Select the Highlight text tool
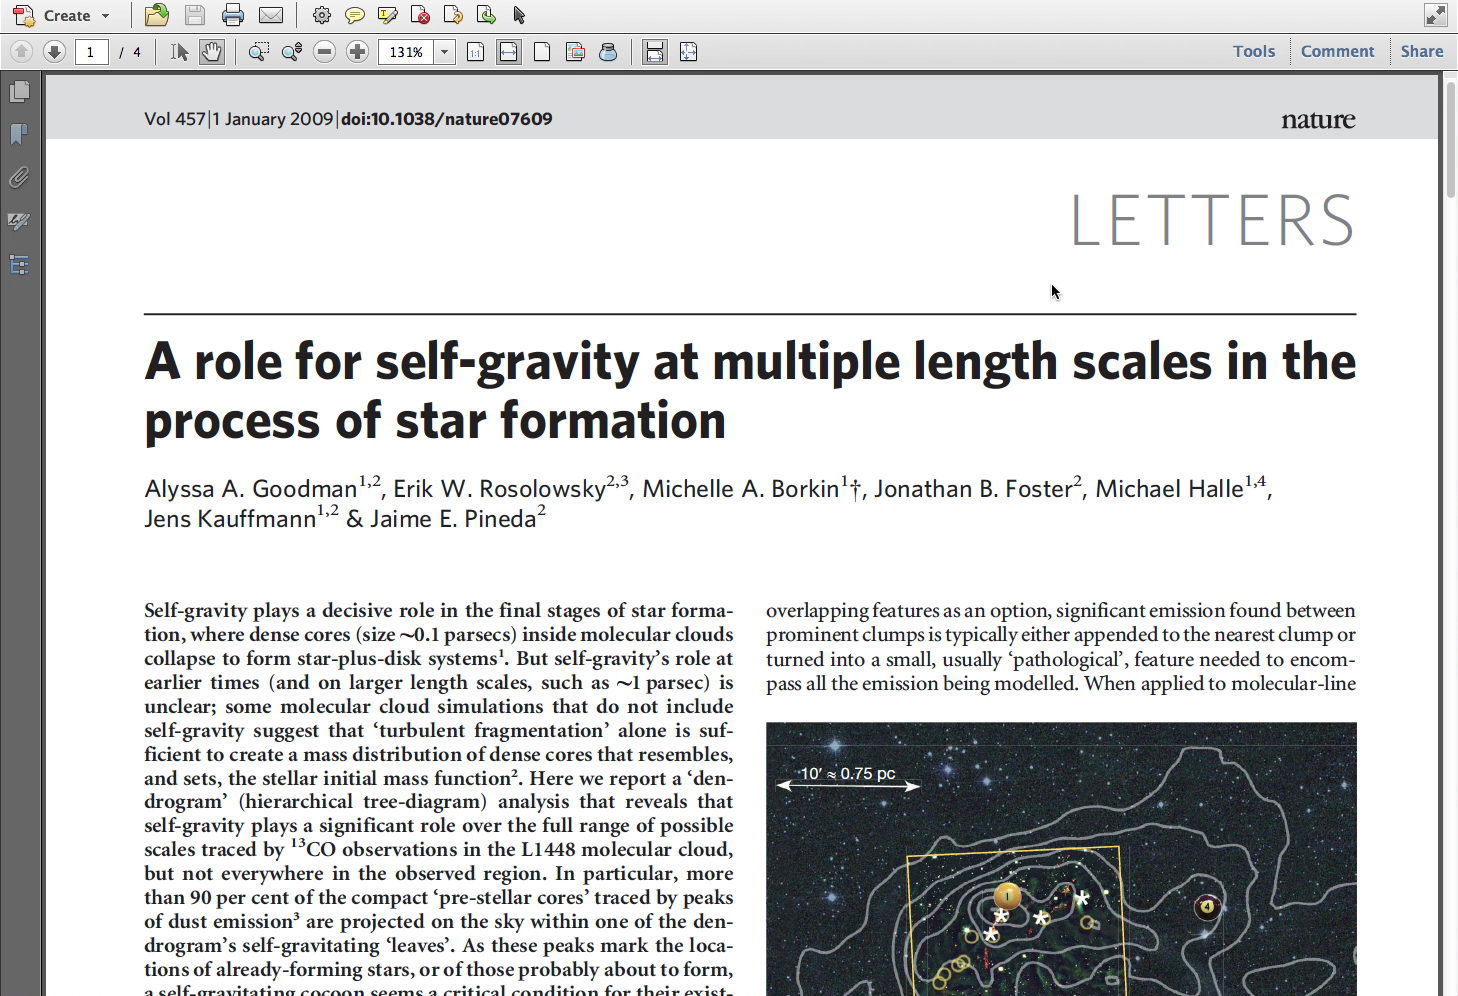The image size is (1458, 996). [x=387, y=15]
